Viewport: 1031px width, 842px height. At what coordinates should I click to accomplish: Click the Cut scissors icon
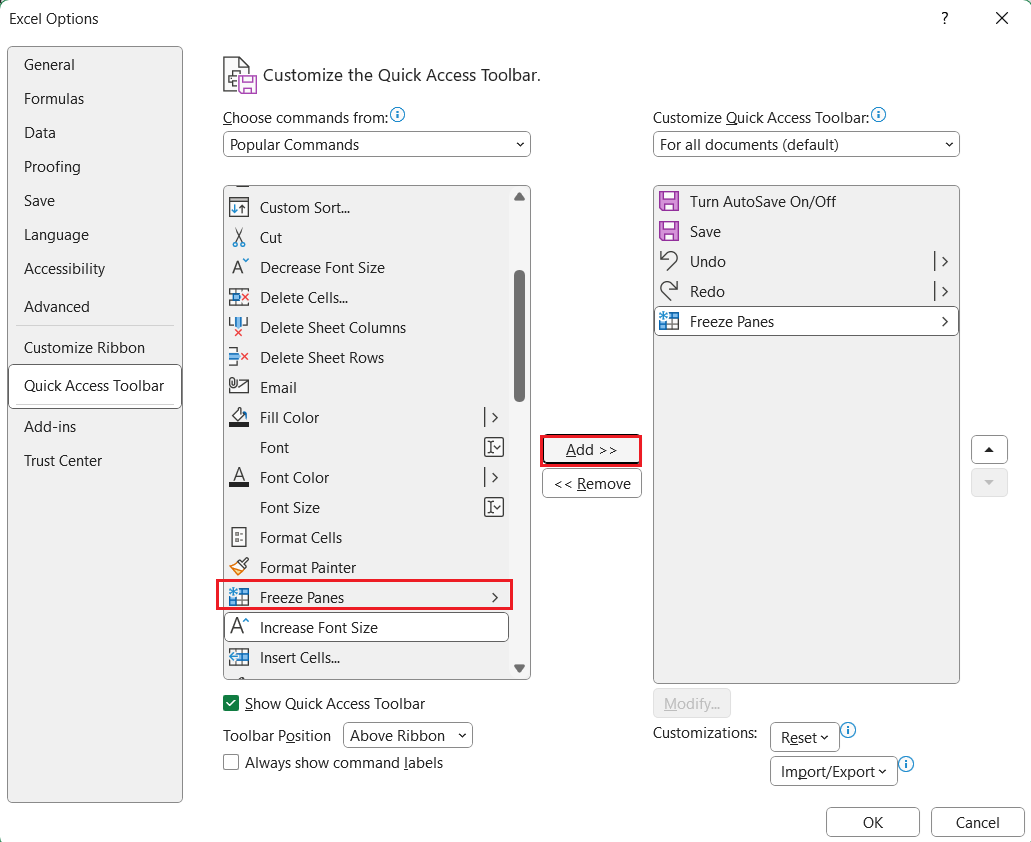pyautogui.click(x=239, y=237)
